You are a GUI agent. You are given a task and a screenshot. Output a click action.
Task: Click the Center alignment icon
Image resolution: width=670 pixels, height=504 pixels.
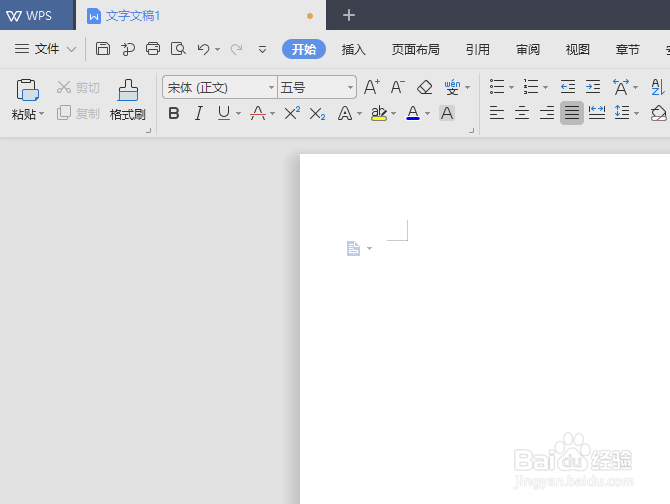[522, 113]
